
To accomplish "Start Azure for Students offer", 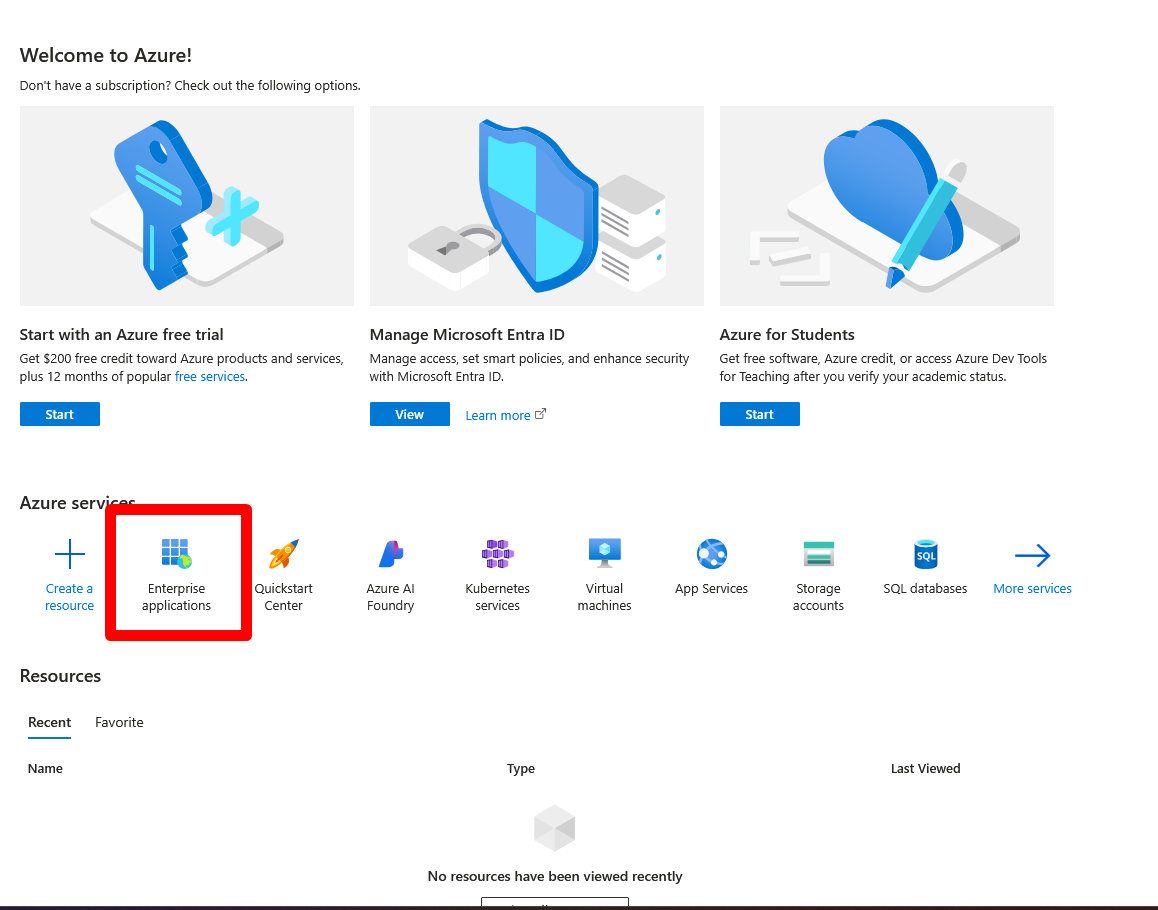I will pyautogui.click(x=760, y=414).
